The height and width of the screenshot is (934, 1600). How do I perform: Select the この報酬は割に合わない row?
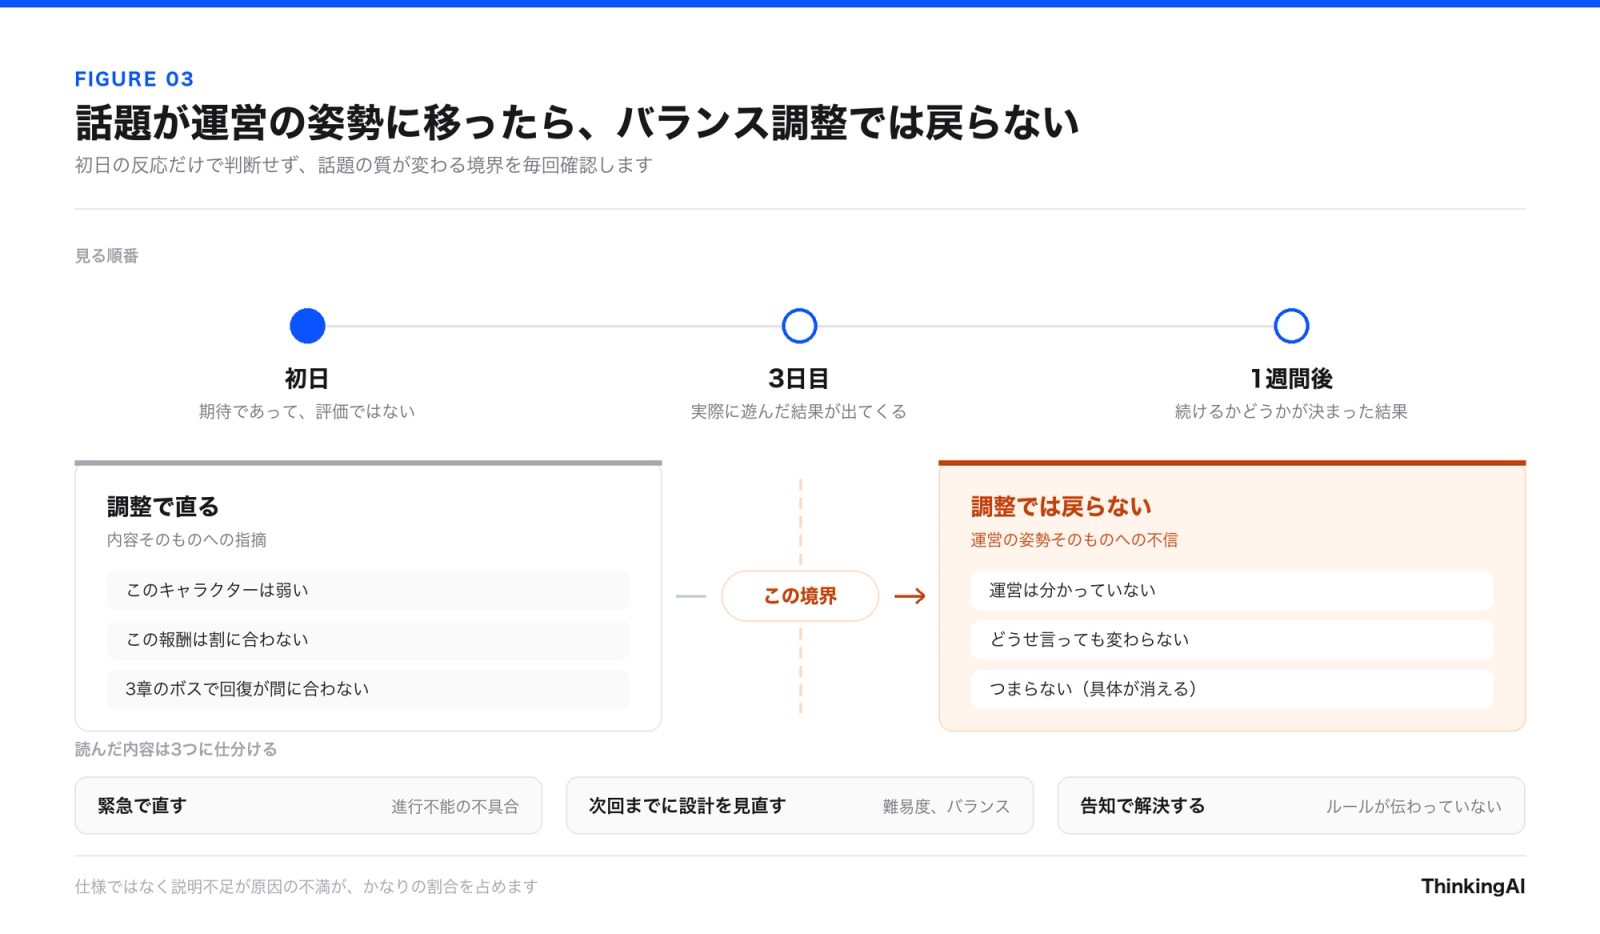coord(368,640)
